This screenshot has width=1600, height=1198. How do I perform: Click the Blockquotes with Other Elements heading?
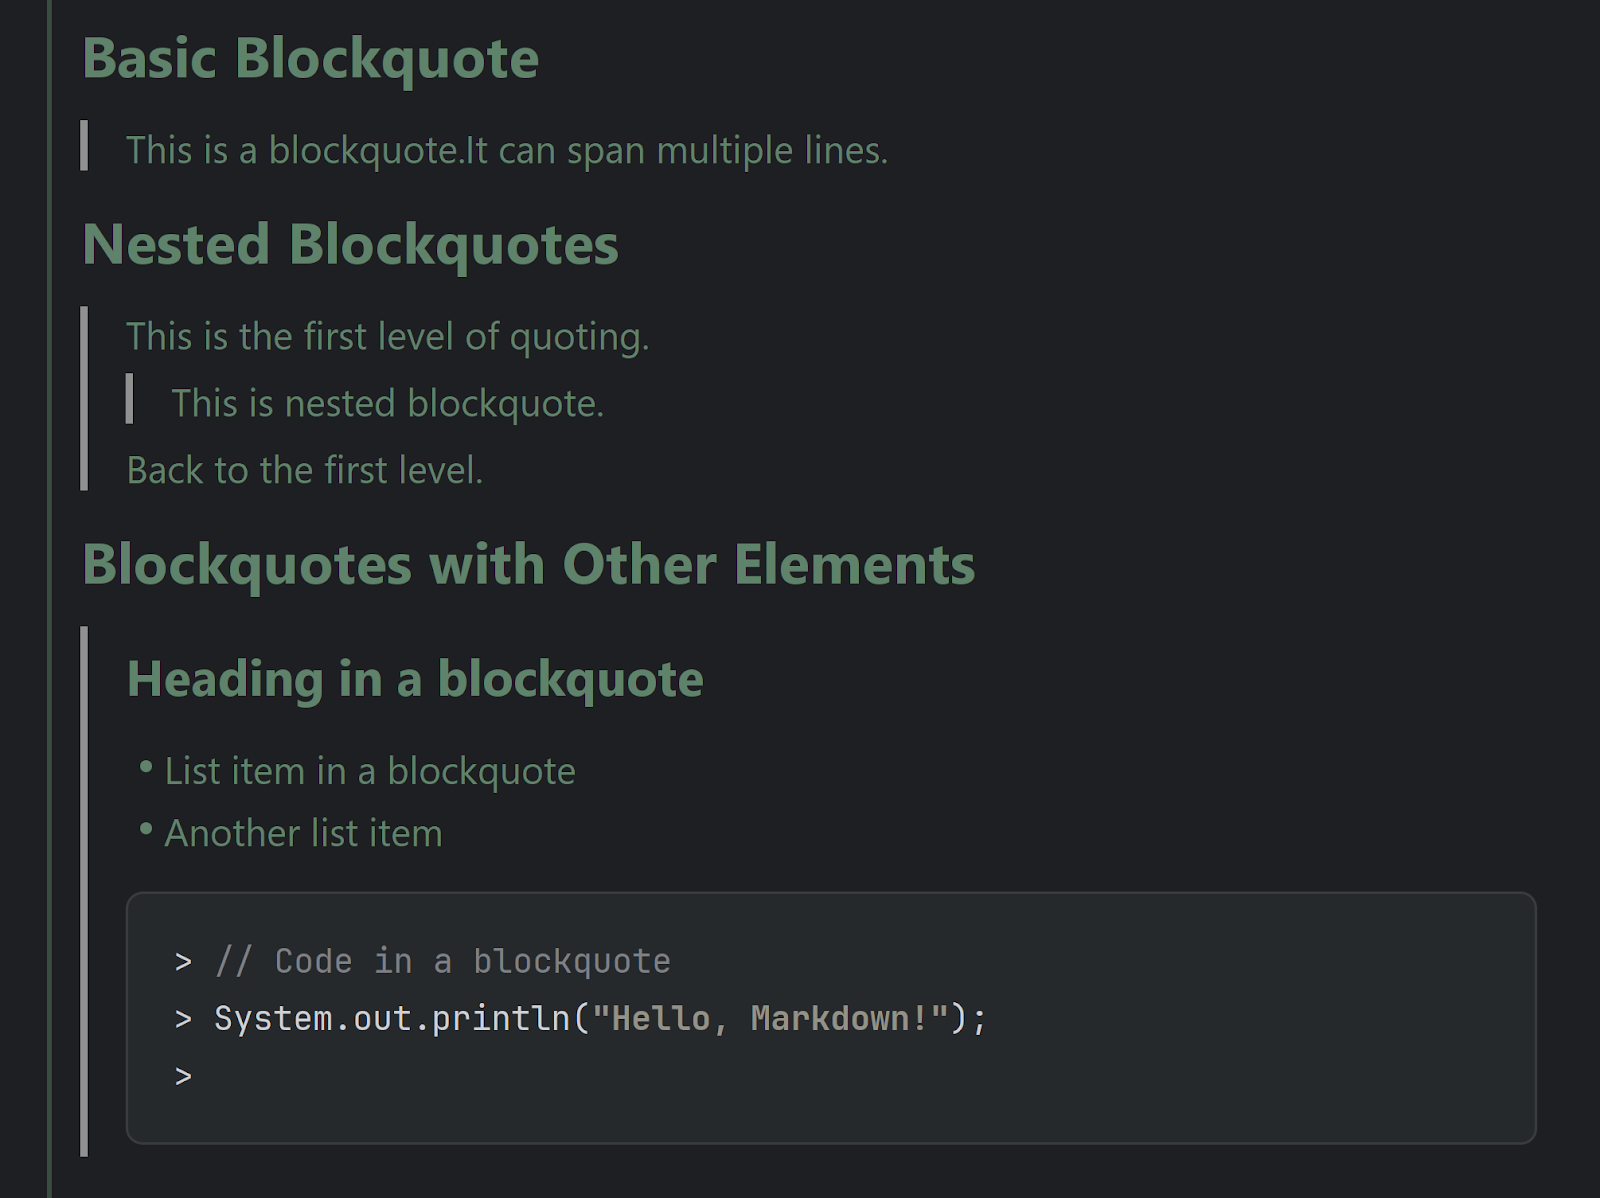[529, 565]
